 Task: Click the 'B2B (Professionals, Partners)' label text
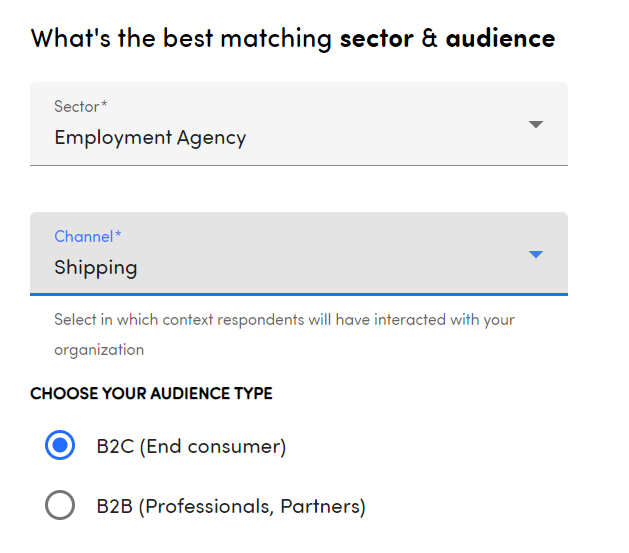coord(231,506)
